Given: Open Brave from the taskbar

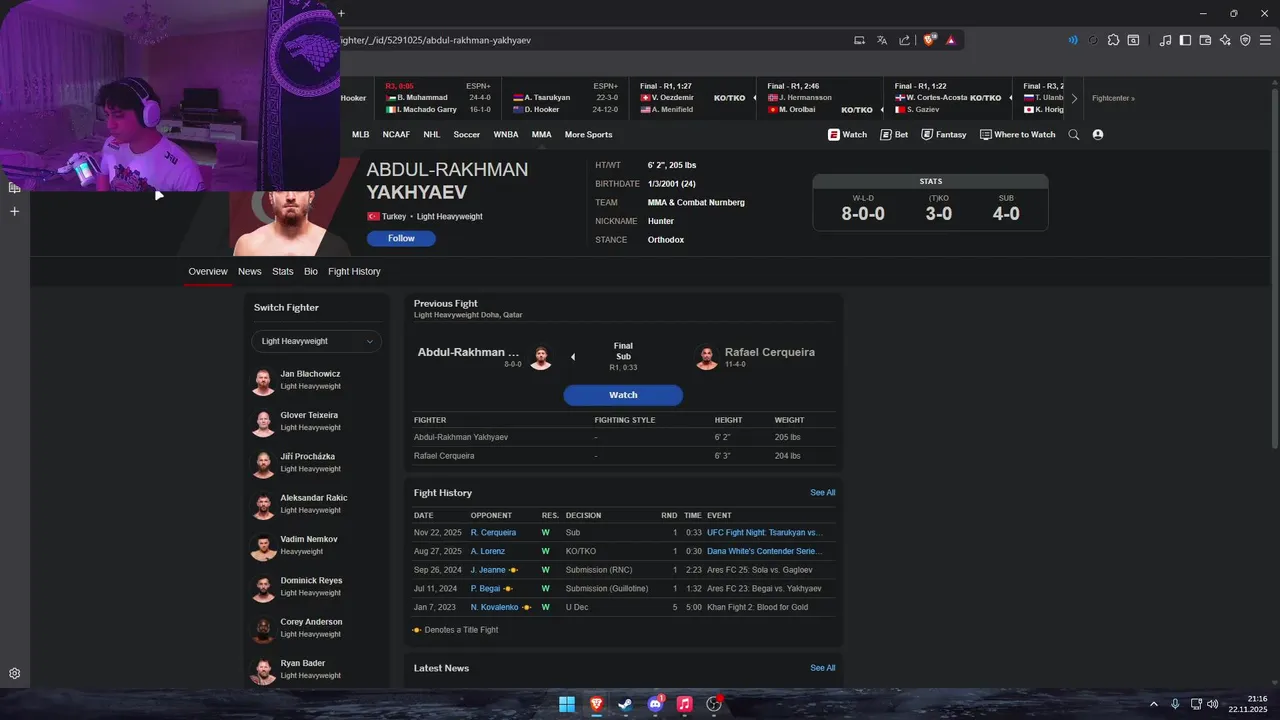Looking at the screenshot, I should point(596,704).
